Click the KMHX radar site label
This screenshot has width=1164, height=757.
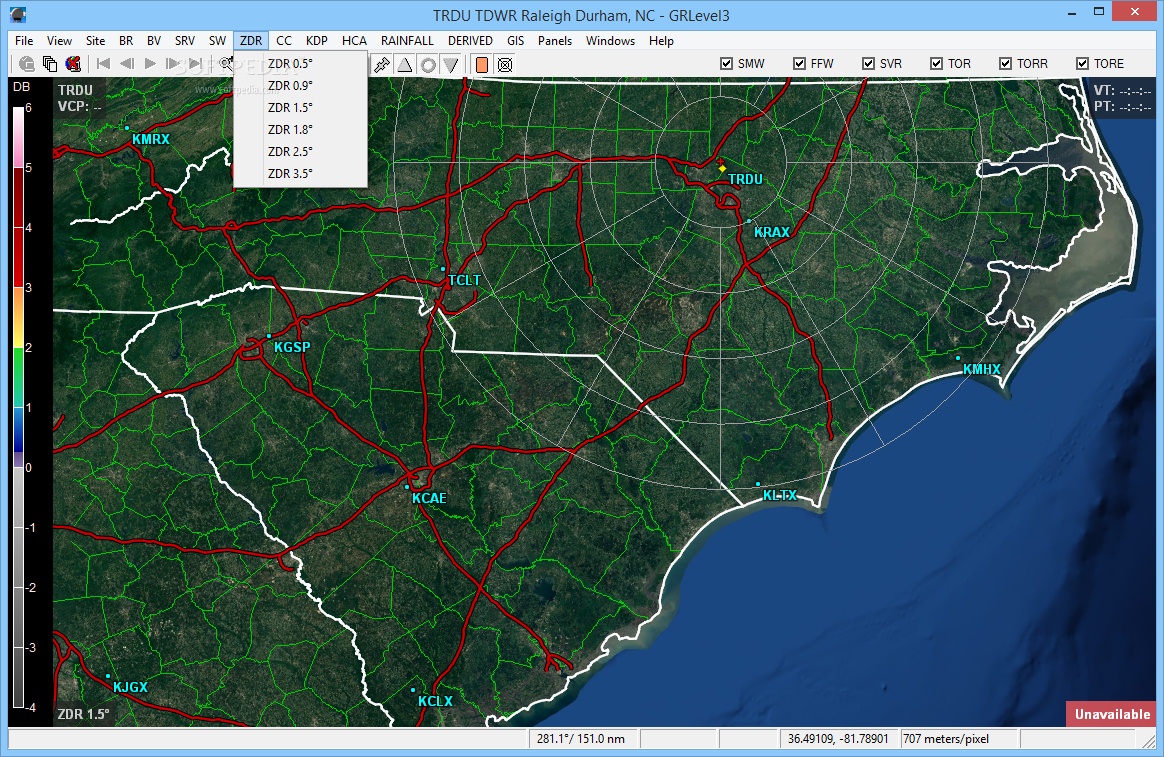[x=981, y=370]
